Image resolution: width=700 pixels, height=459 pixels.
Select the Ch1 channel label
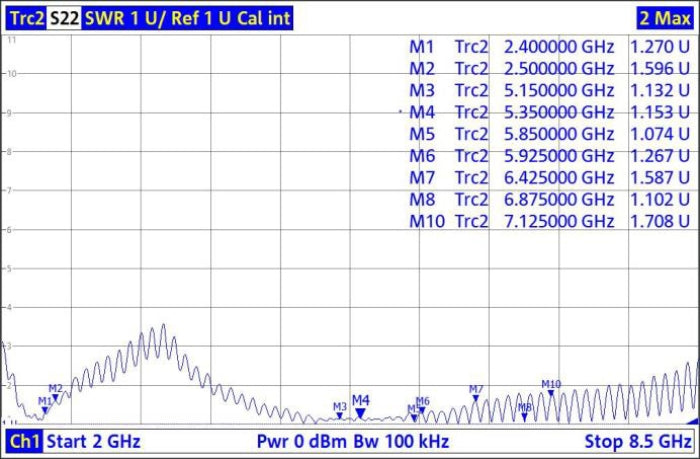[x=24, y=441]
